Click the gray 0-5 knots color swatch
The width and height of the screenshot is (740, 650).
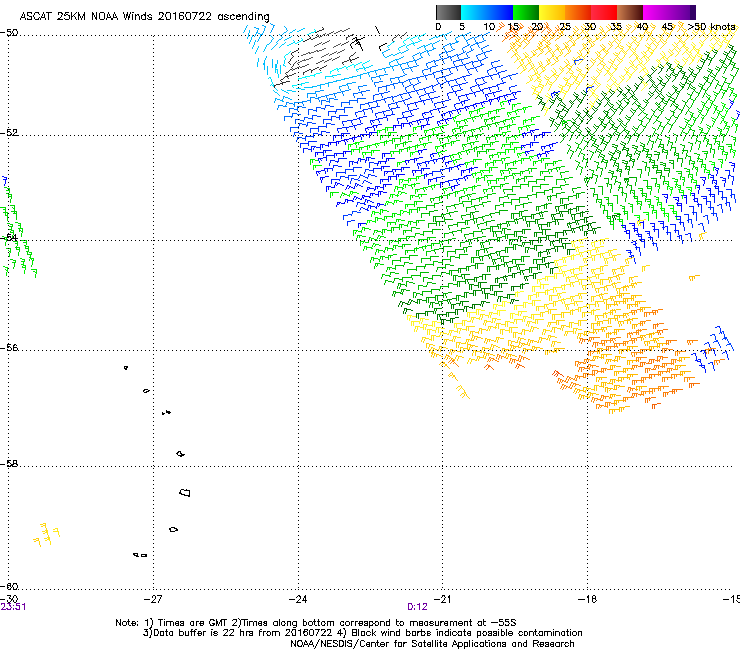[x=449, y=12]
